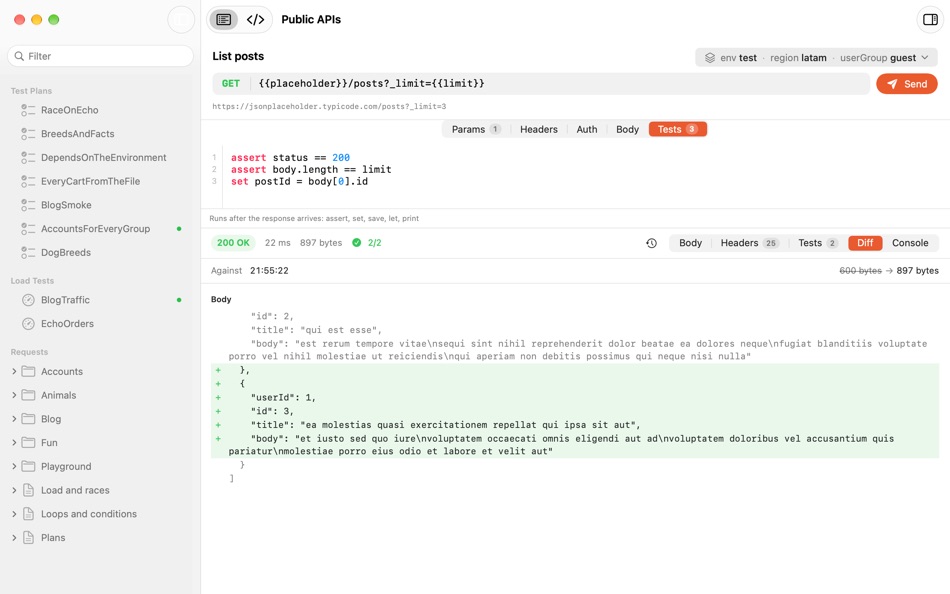Expand the Accounts folder

tap(14, 371)
